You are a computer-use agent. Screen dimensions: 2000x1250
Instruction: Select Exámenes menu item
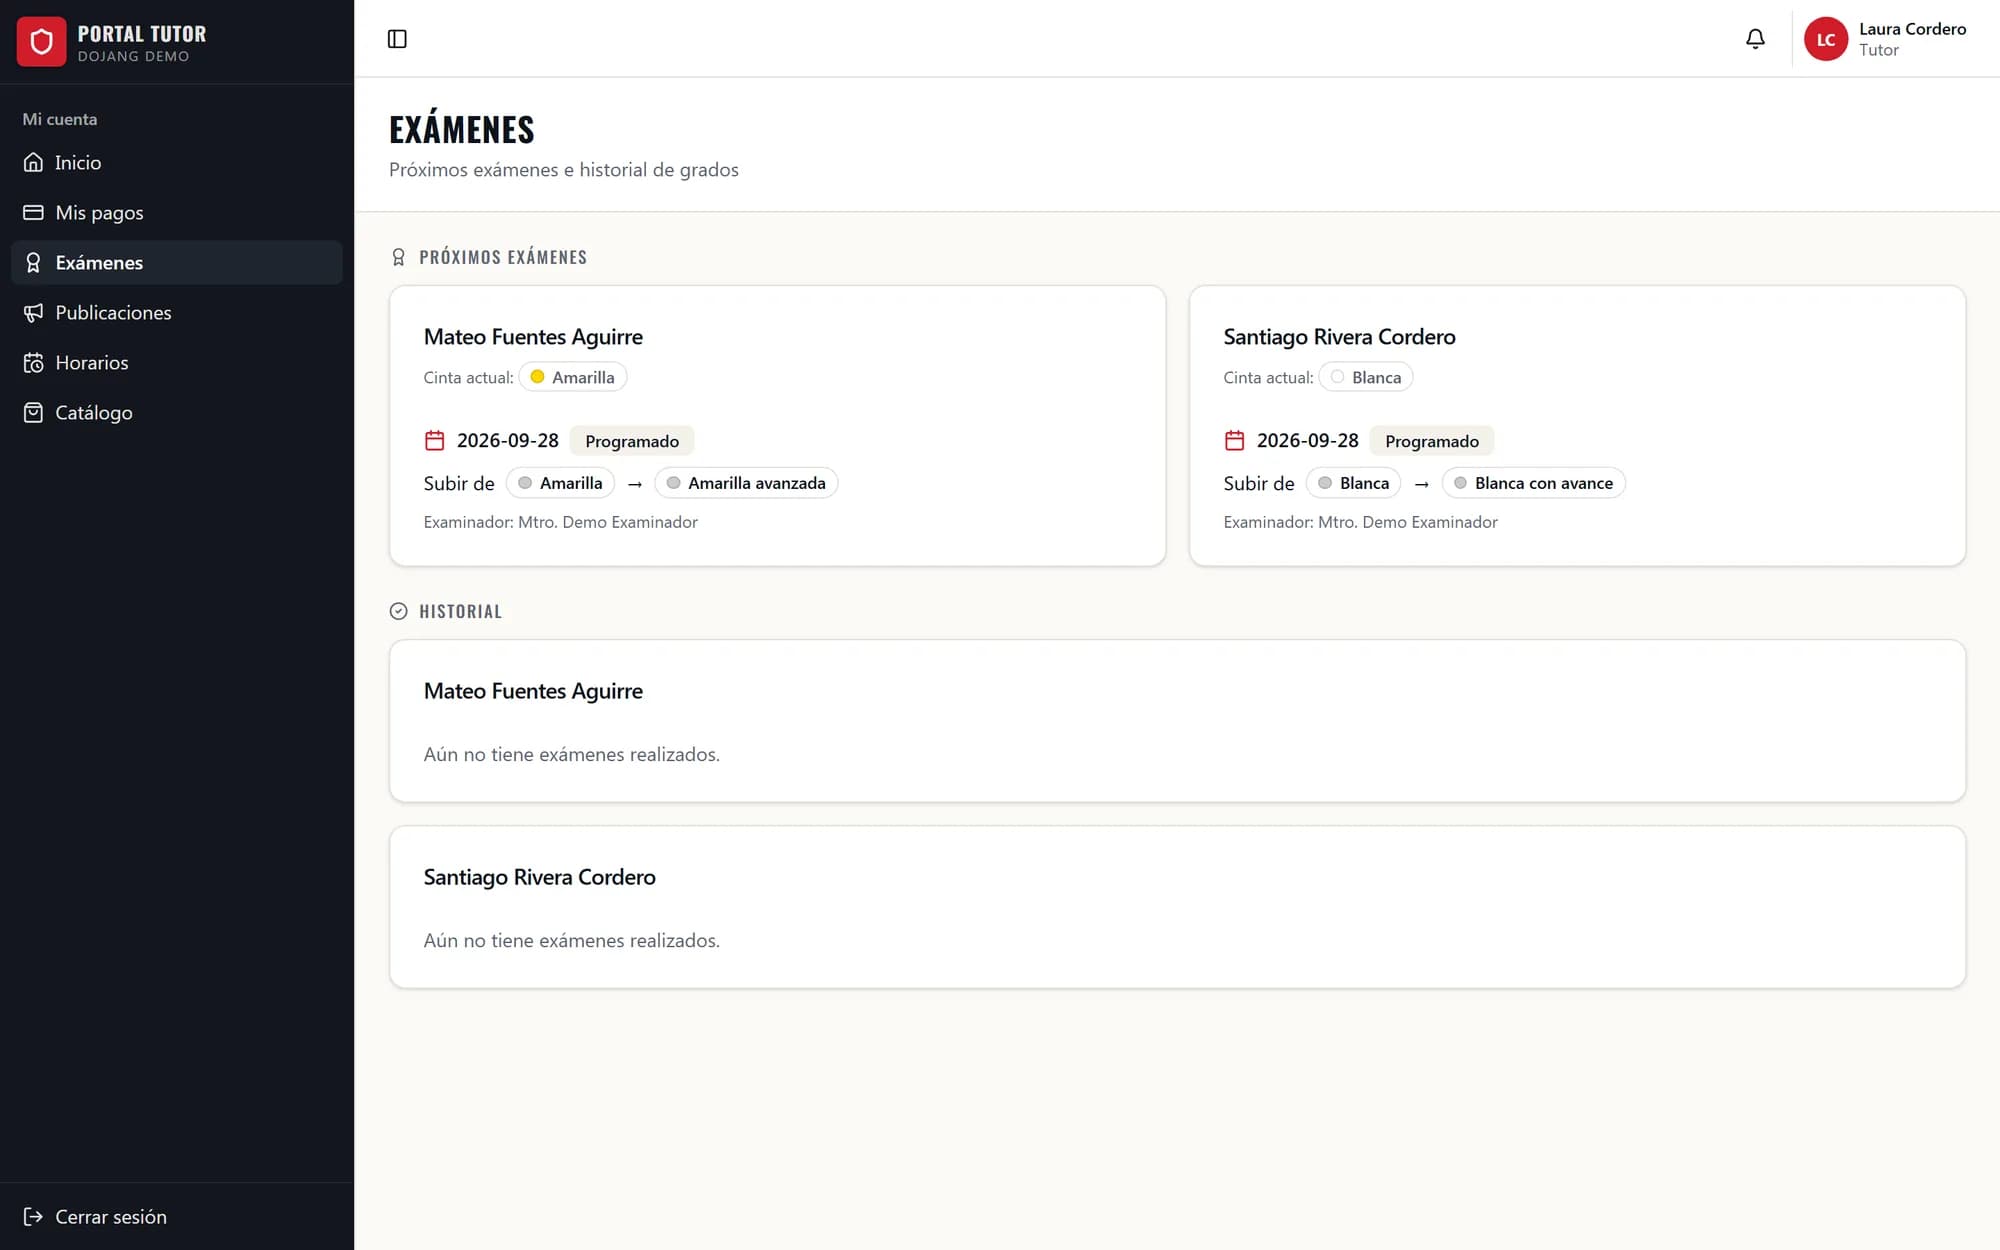click(177, 262)
